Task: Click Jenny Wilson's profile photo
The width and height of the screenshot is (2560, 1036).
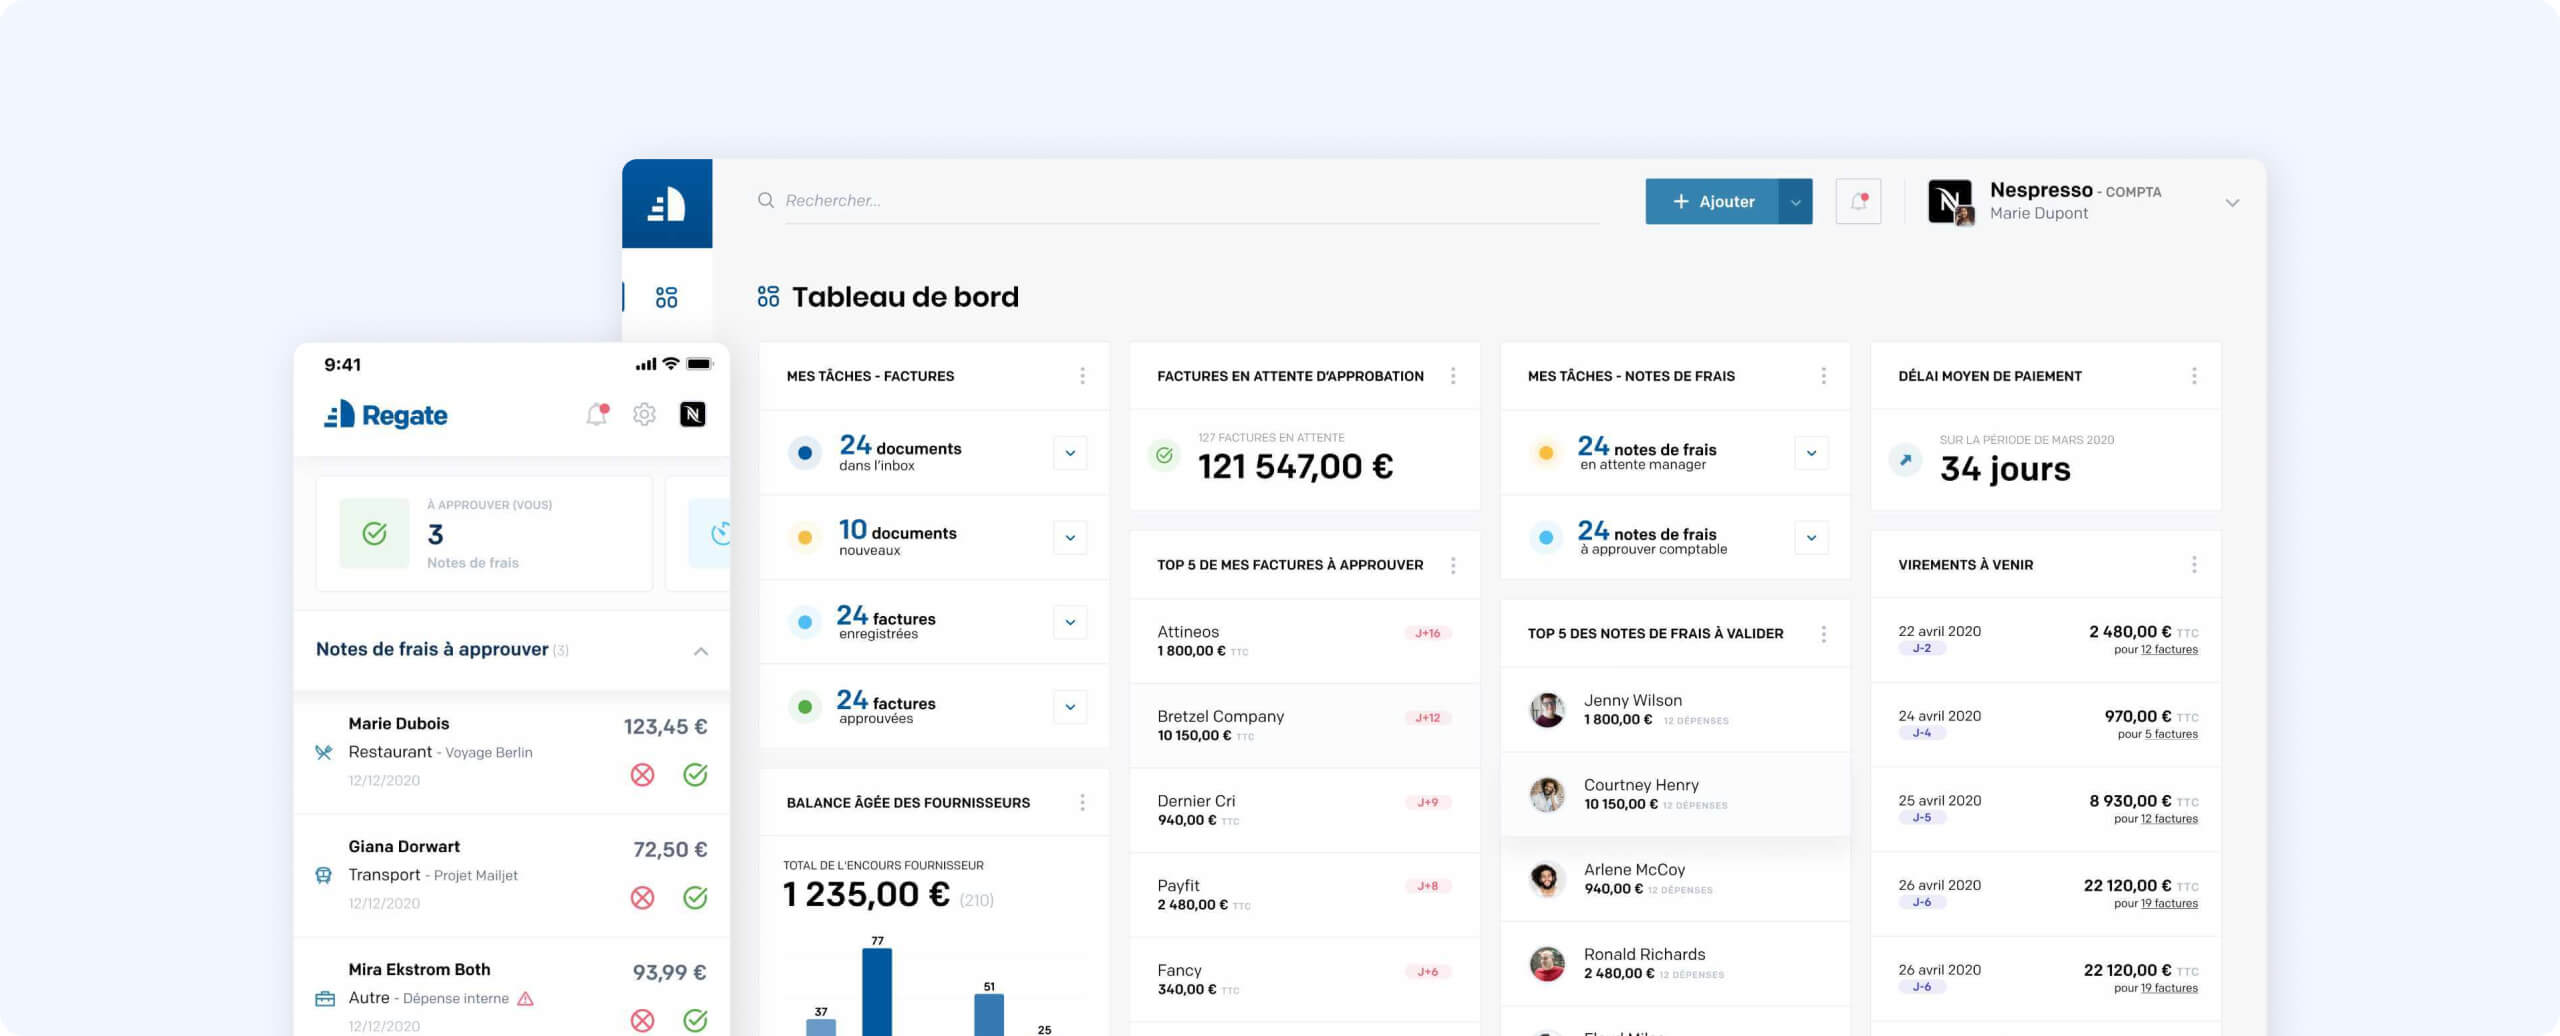Action: (x=1547, y=710)
